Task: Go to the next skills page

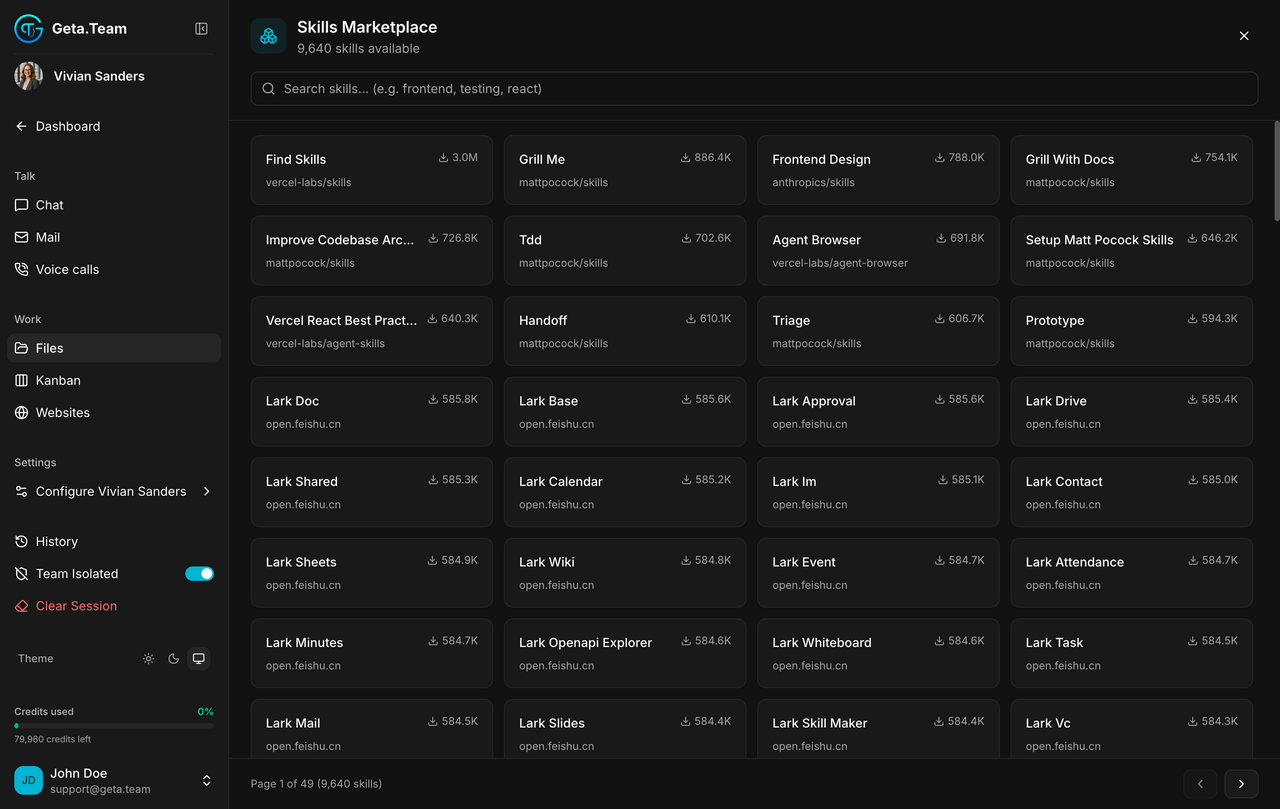Action: click(1241, 784)
